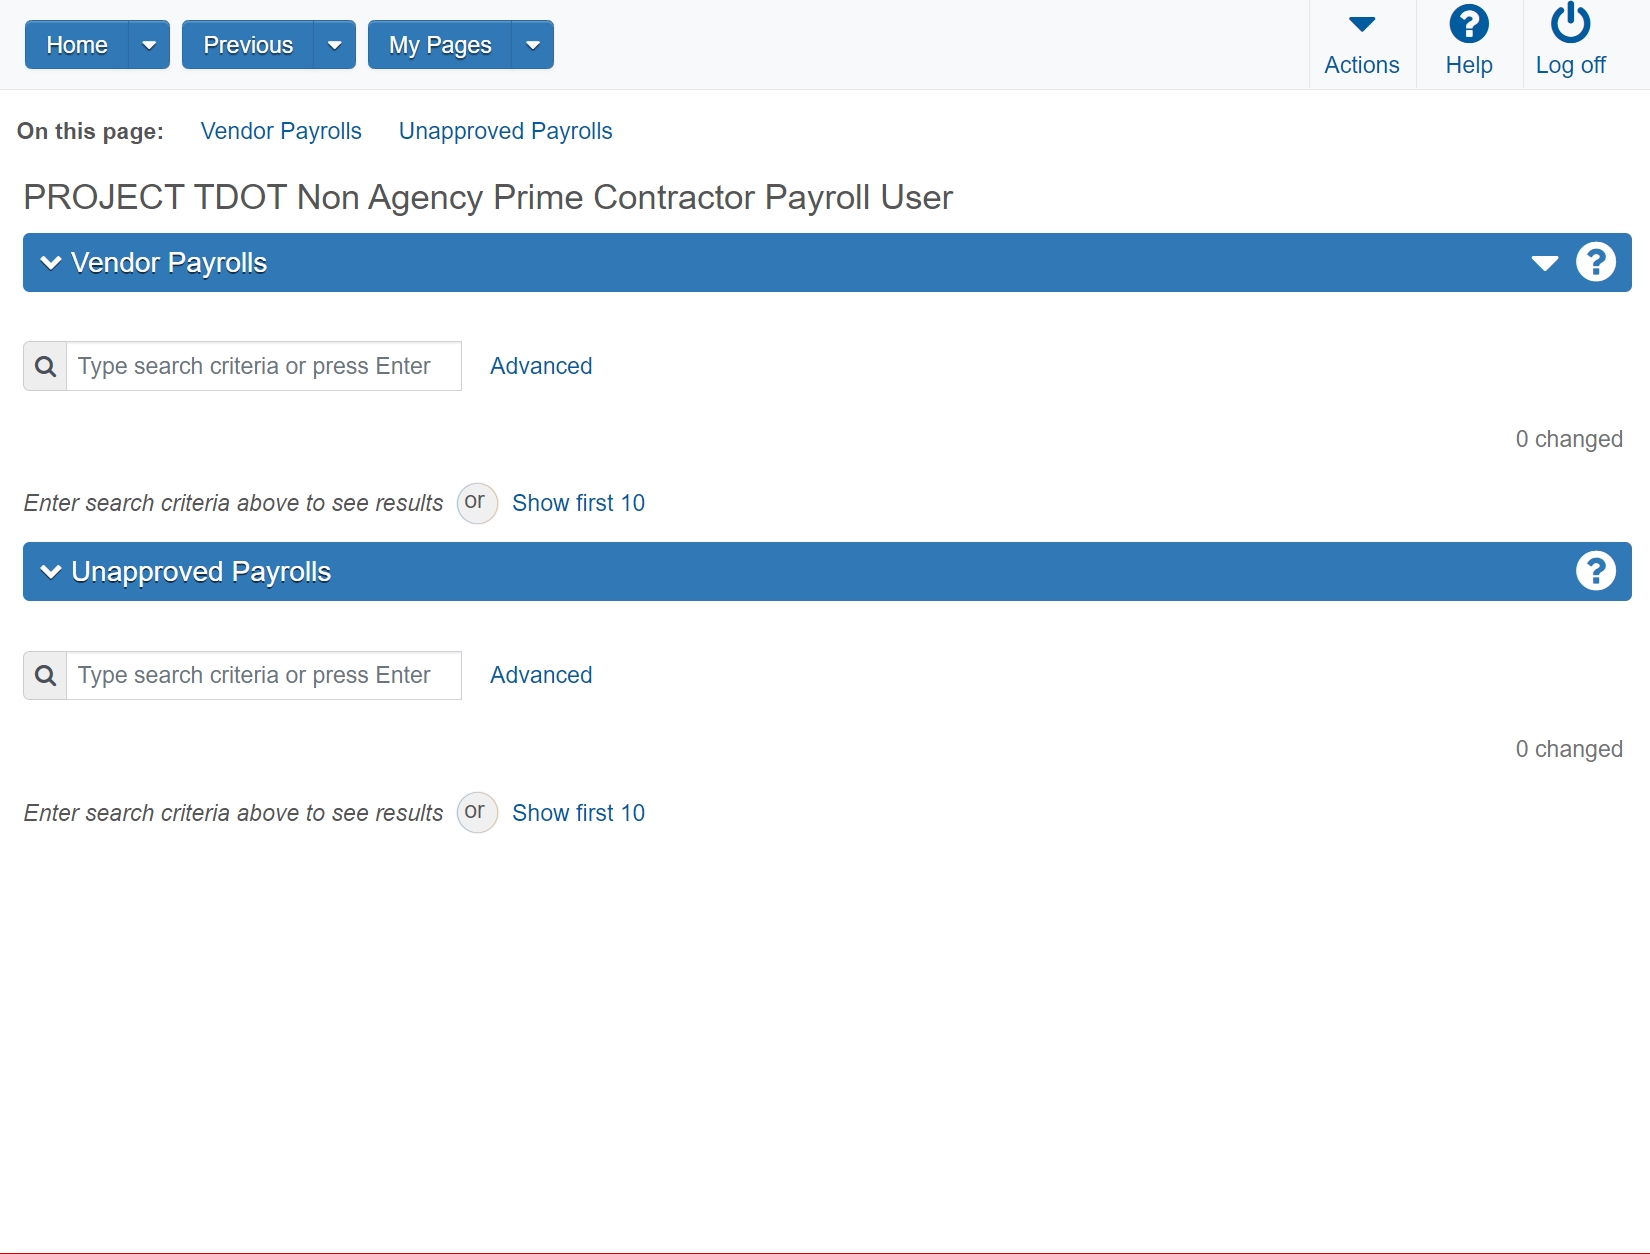Open help for Unapproved Payrolls section
The height and width of the screenshot is (1254, 1650).
[x=1596, y=571]
